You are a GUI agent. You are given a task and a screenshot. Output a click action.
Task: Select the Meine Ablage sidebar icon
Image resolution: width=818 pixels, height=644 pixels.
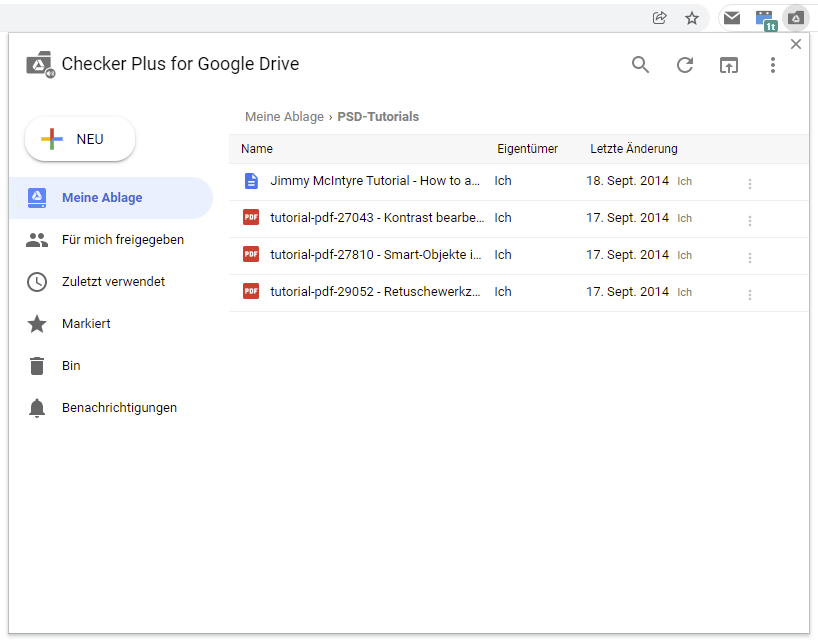point(37,197)
